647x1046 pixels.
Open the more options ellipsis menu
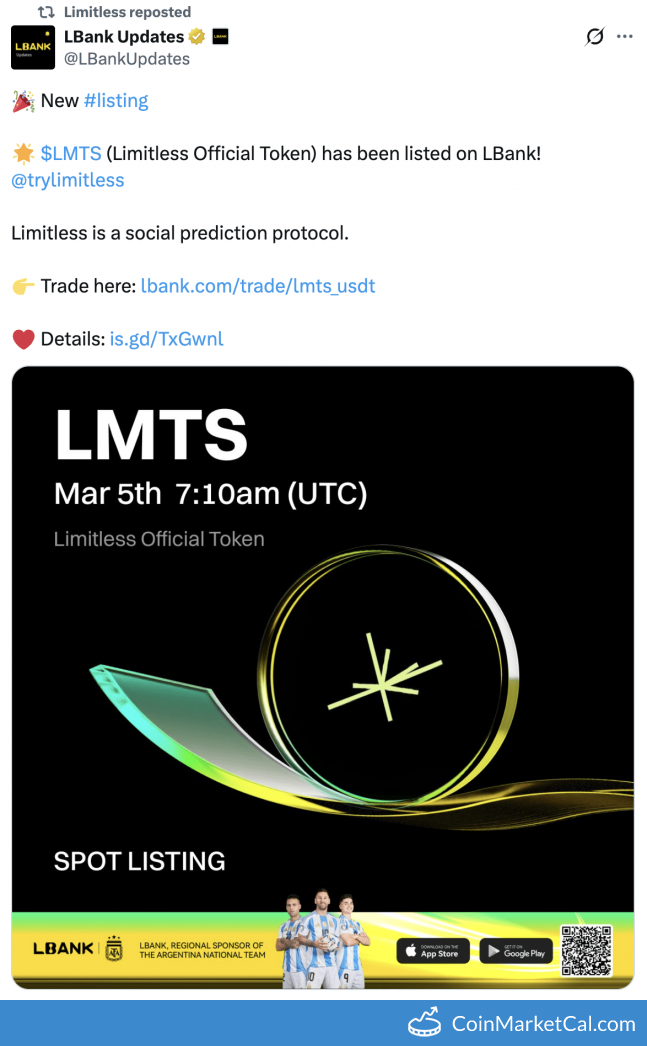coord(625,36)
